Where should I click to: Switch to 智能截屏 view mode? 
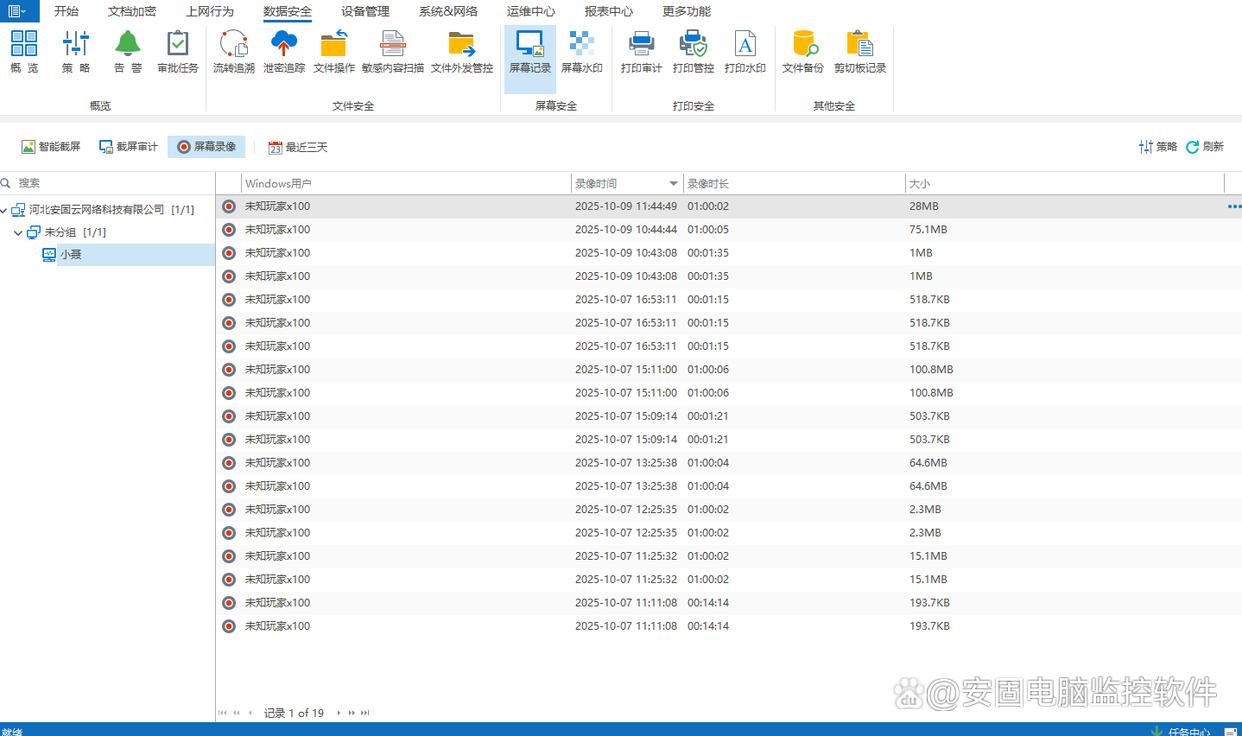[x=51, y=147]
